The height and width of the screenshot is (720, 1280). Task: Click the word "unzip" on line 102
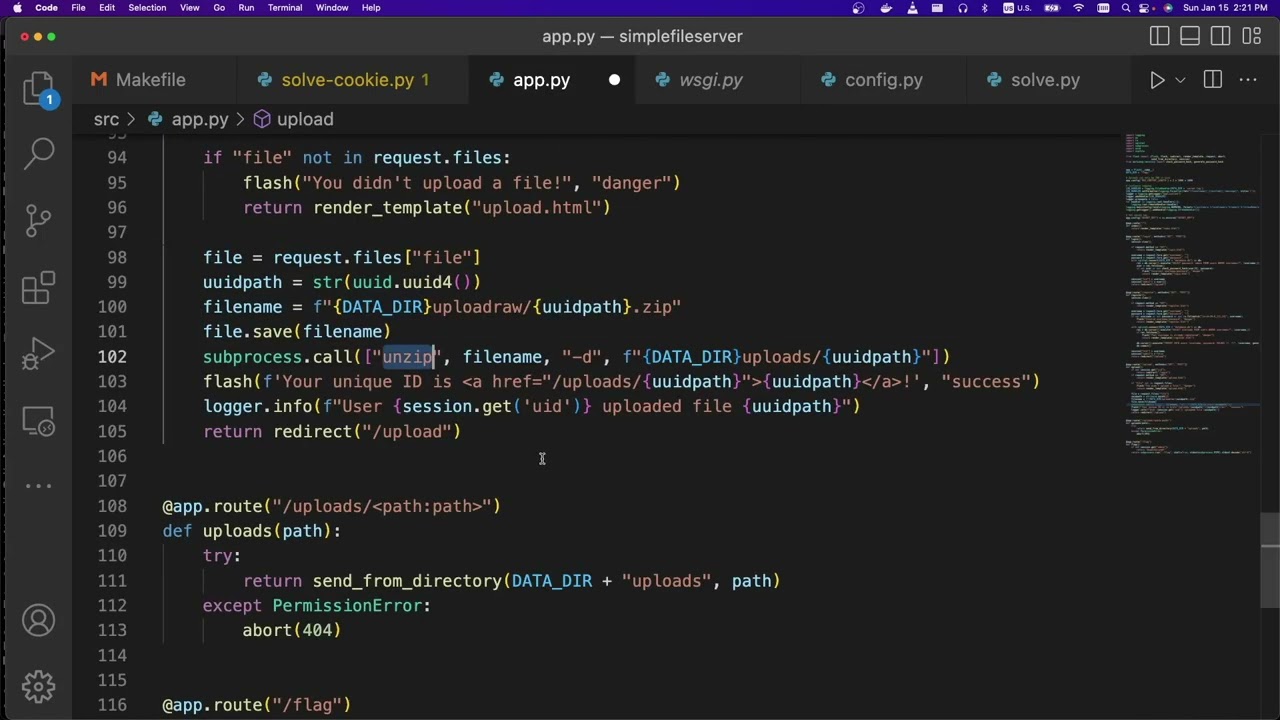point(407,357)
